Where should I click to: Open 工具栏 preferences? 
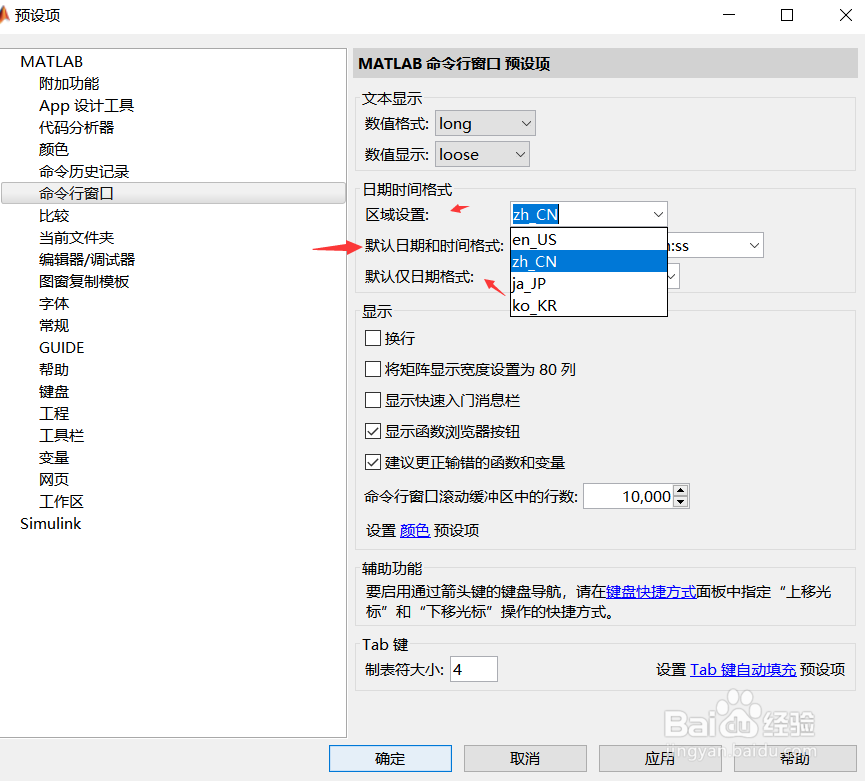coord(61,436)
